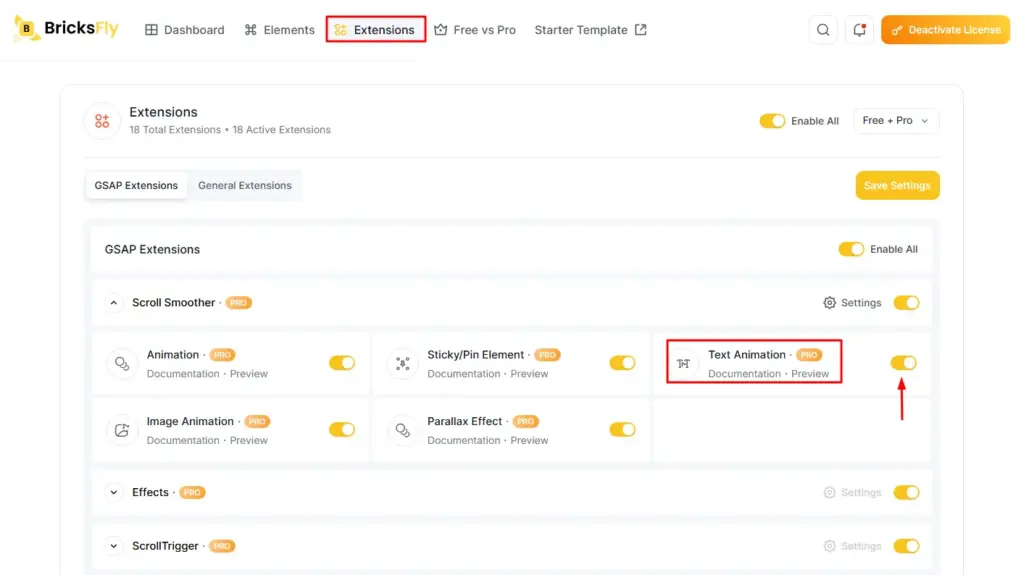The height and width of the screenshot is (575, 1024).
Task: Go to the Dashboard menu
Action: tap(185, 29)
